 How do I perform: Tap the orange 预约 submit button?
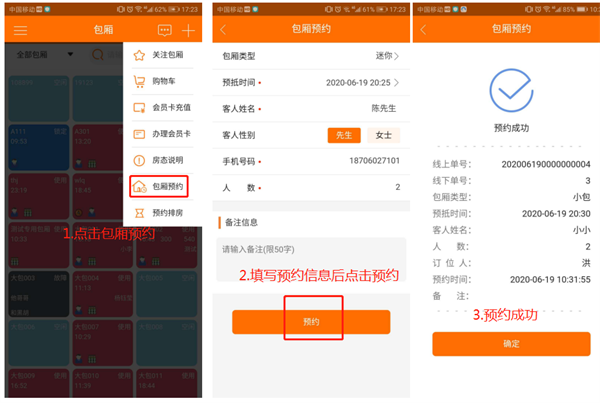pyautogui.click(x=311, y=322)
